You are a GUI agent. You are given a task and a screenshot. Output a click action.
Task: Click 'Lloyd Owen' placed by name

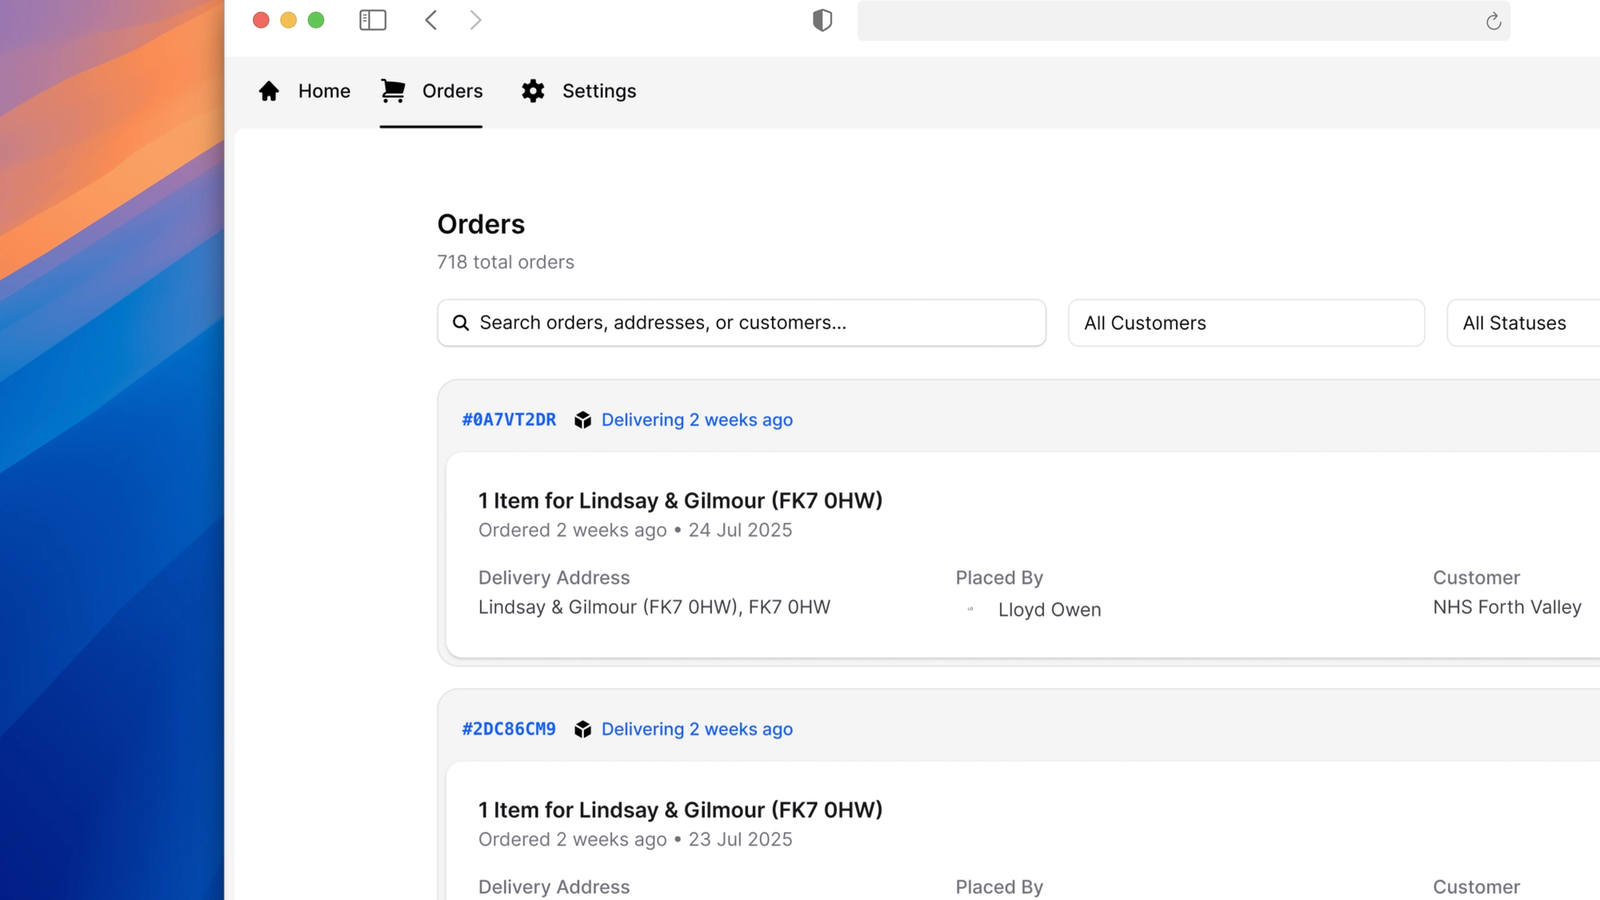1049,610
